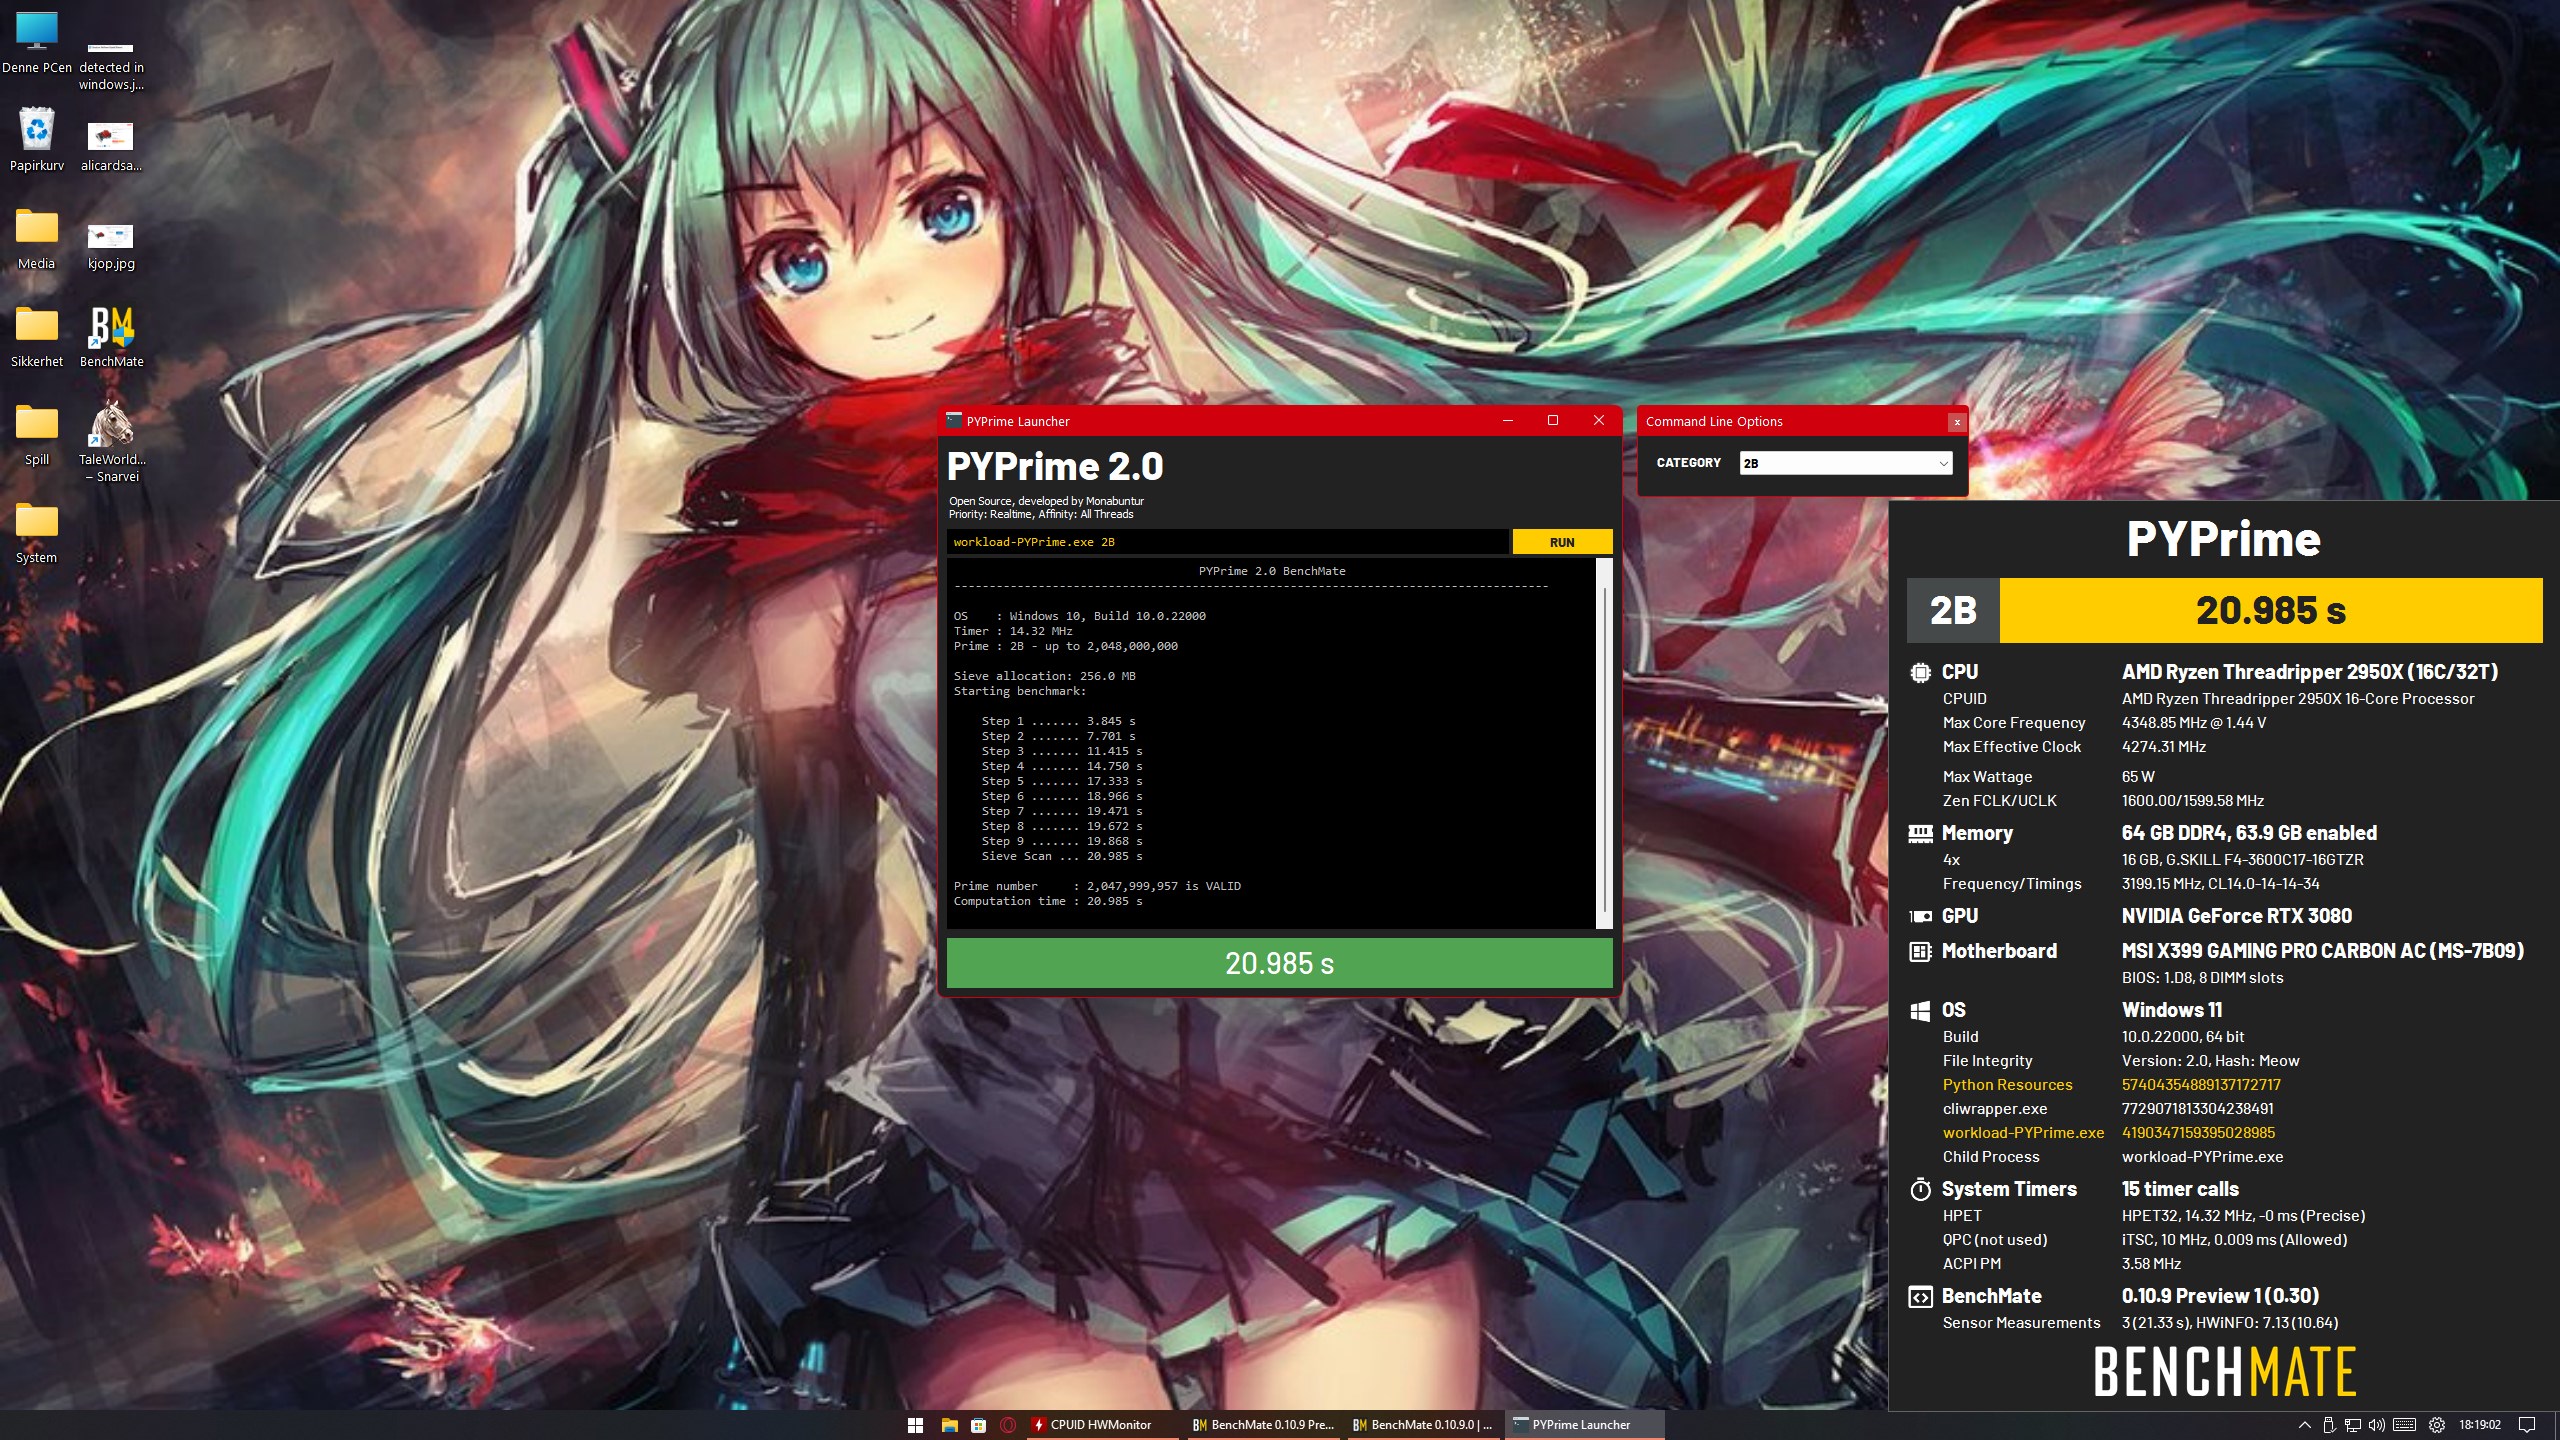Click the 2B category badge in result panel

1953,610
